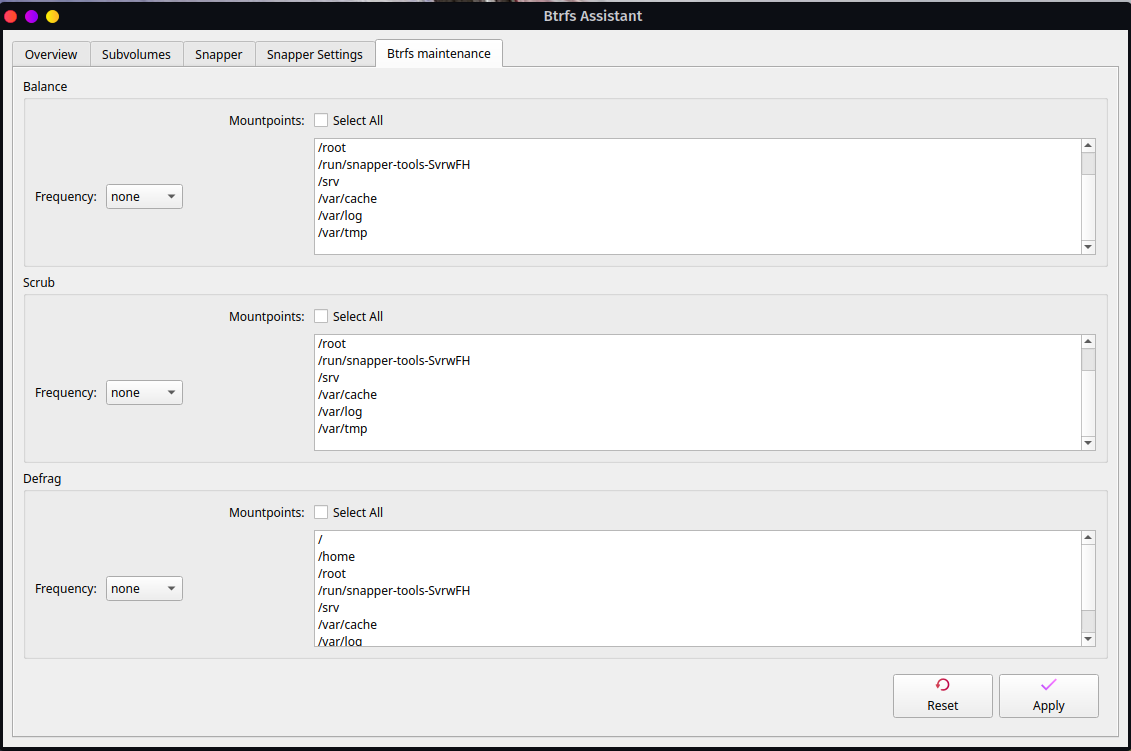Viewport: 1131px width, 751px height.
Task: Toggle Select All for Defrag mountpoints
Action: pyautogui.click(x=321, y=512)
